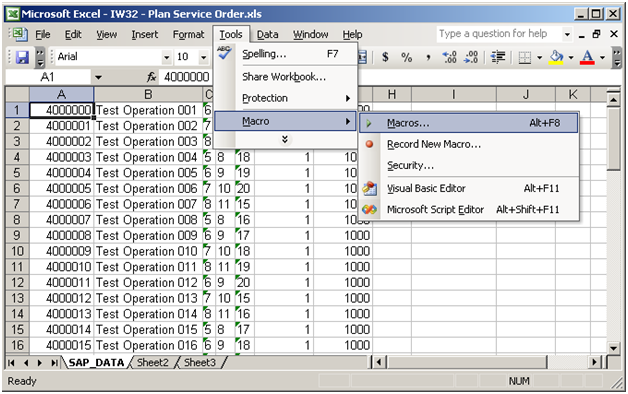Viewport: 628px width, 394px height.
Task: Open the Font size dropdown
Action: pyautogui.click(x=203, y=57)
